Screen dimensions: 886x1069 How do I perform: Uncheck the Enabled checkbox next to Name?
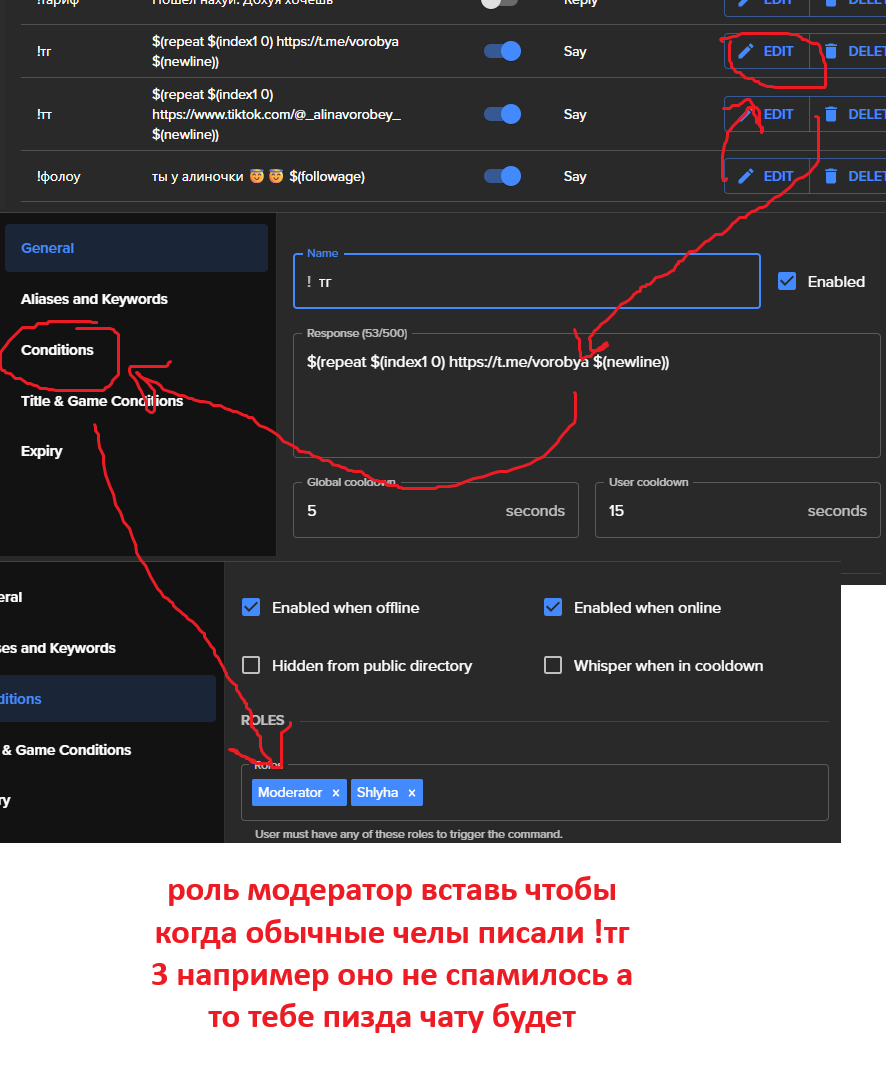pyautogui.click(x=787, y=281)
